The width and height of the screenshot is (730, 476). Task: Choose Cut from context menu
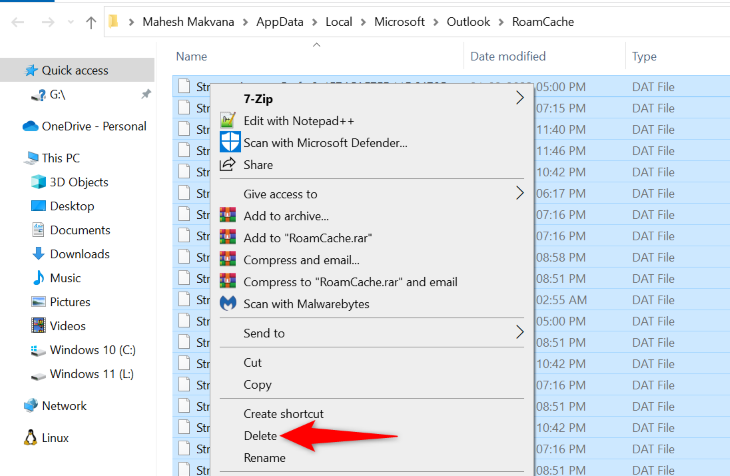click(x=372, y=362)
